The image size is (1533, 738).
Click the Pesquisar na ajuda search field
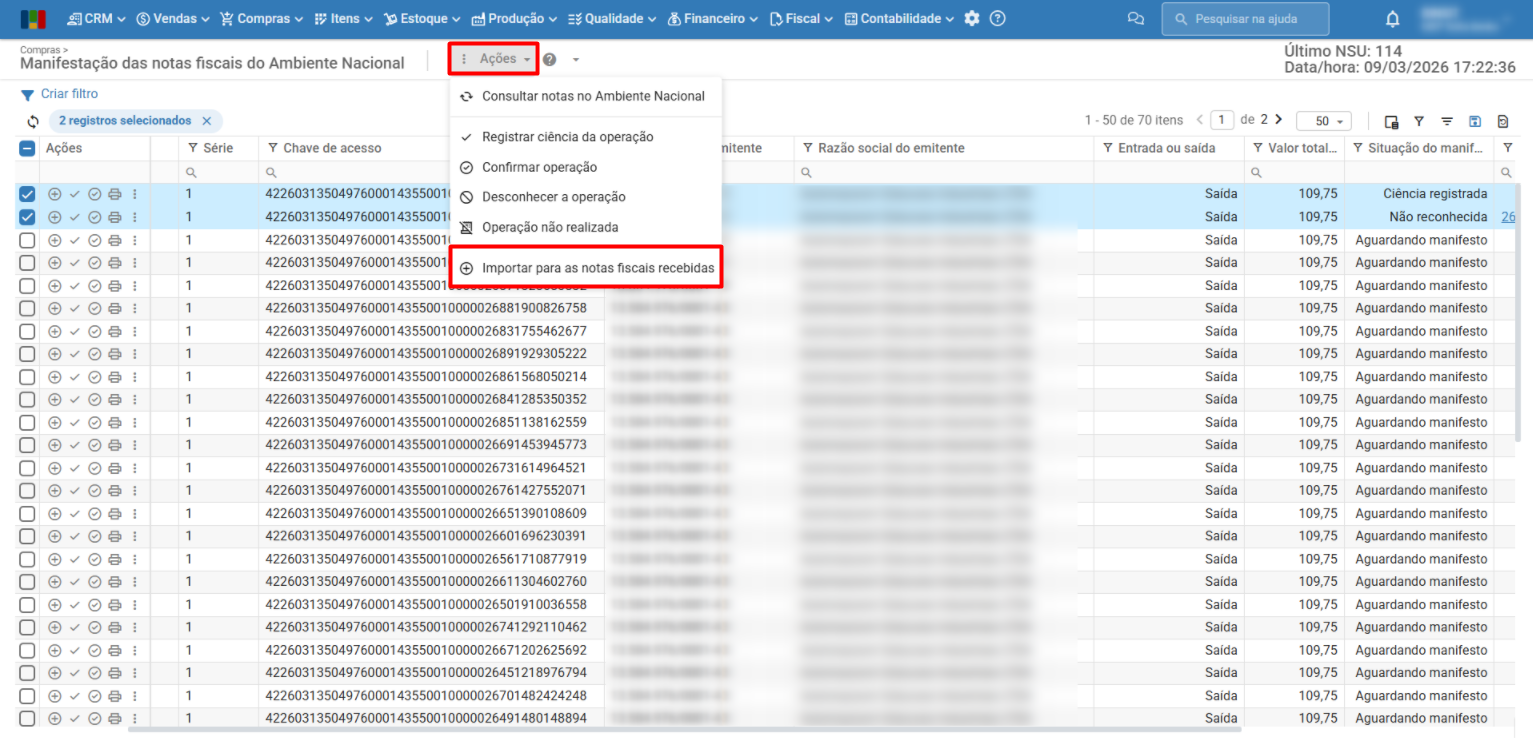tap(1245, 19)
